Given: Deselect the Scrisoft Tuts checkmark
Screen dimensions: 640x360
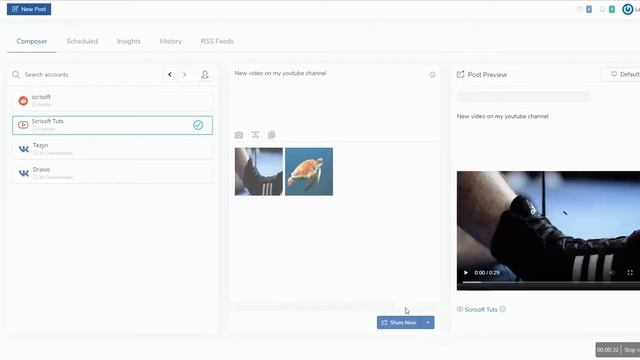Looking at the screenshot, I should click(198, 125).
